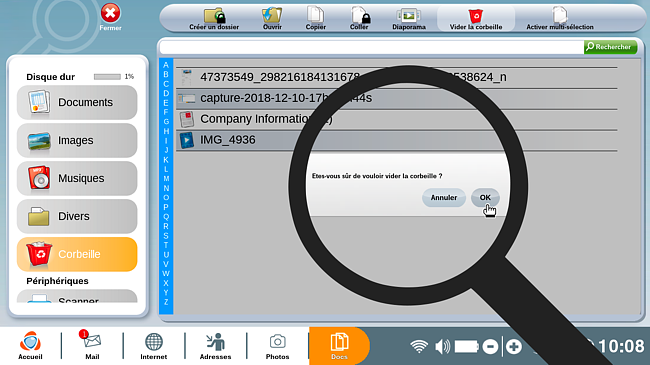Image resolution: width=650 pixels, height=365 pixels.
Task: Create a folder via Créer un dossier
Action: click(x=214, y=19)
